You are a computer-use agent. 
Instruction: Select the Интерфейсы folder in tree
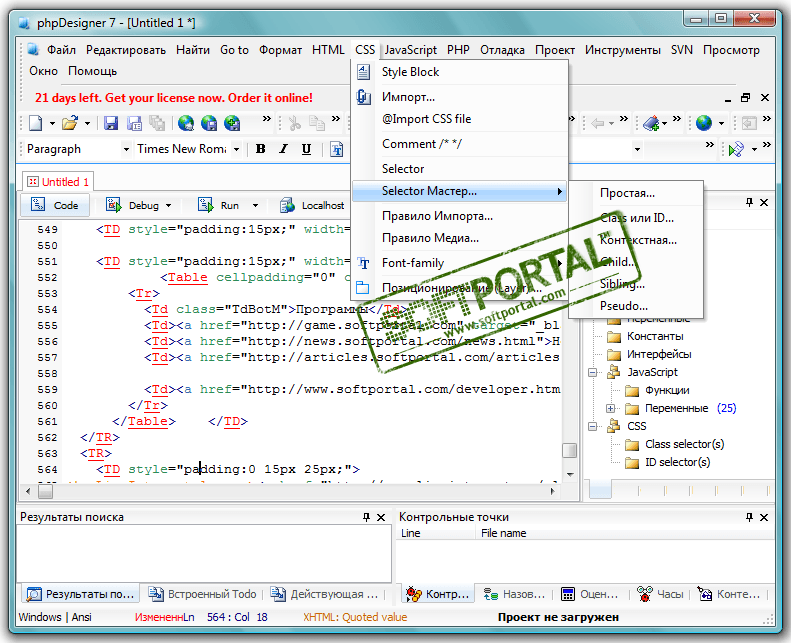pyautogui.click(x=659, y=355)
